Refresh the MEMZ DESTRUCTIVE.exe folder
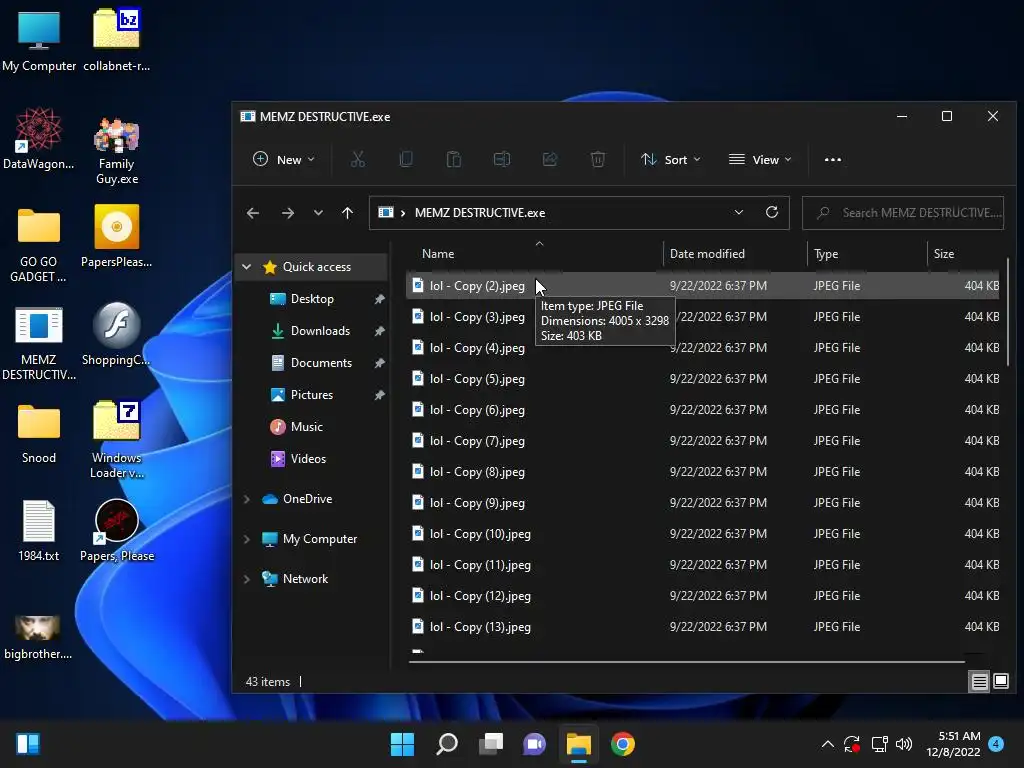 pos(772,212)
